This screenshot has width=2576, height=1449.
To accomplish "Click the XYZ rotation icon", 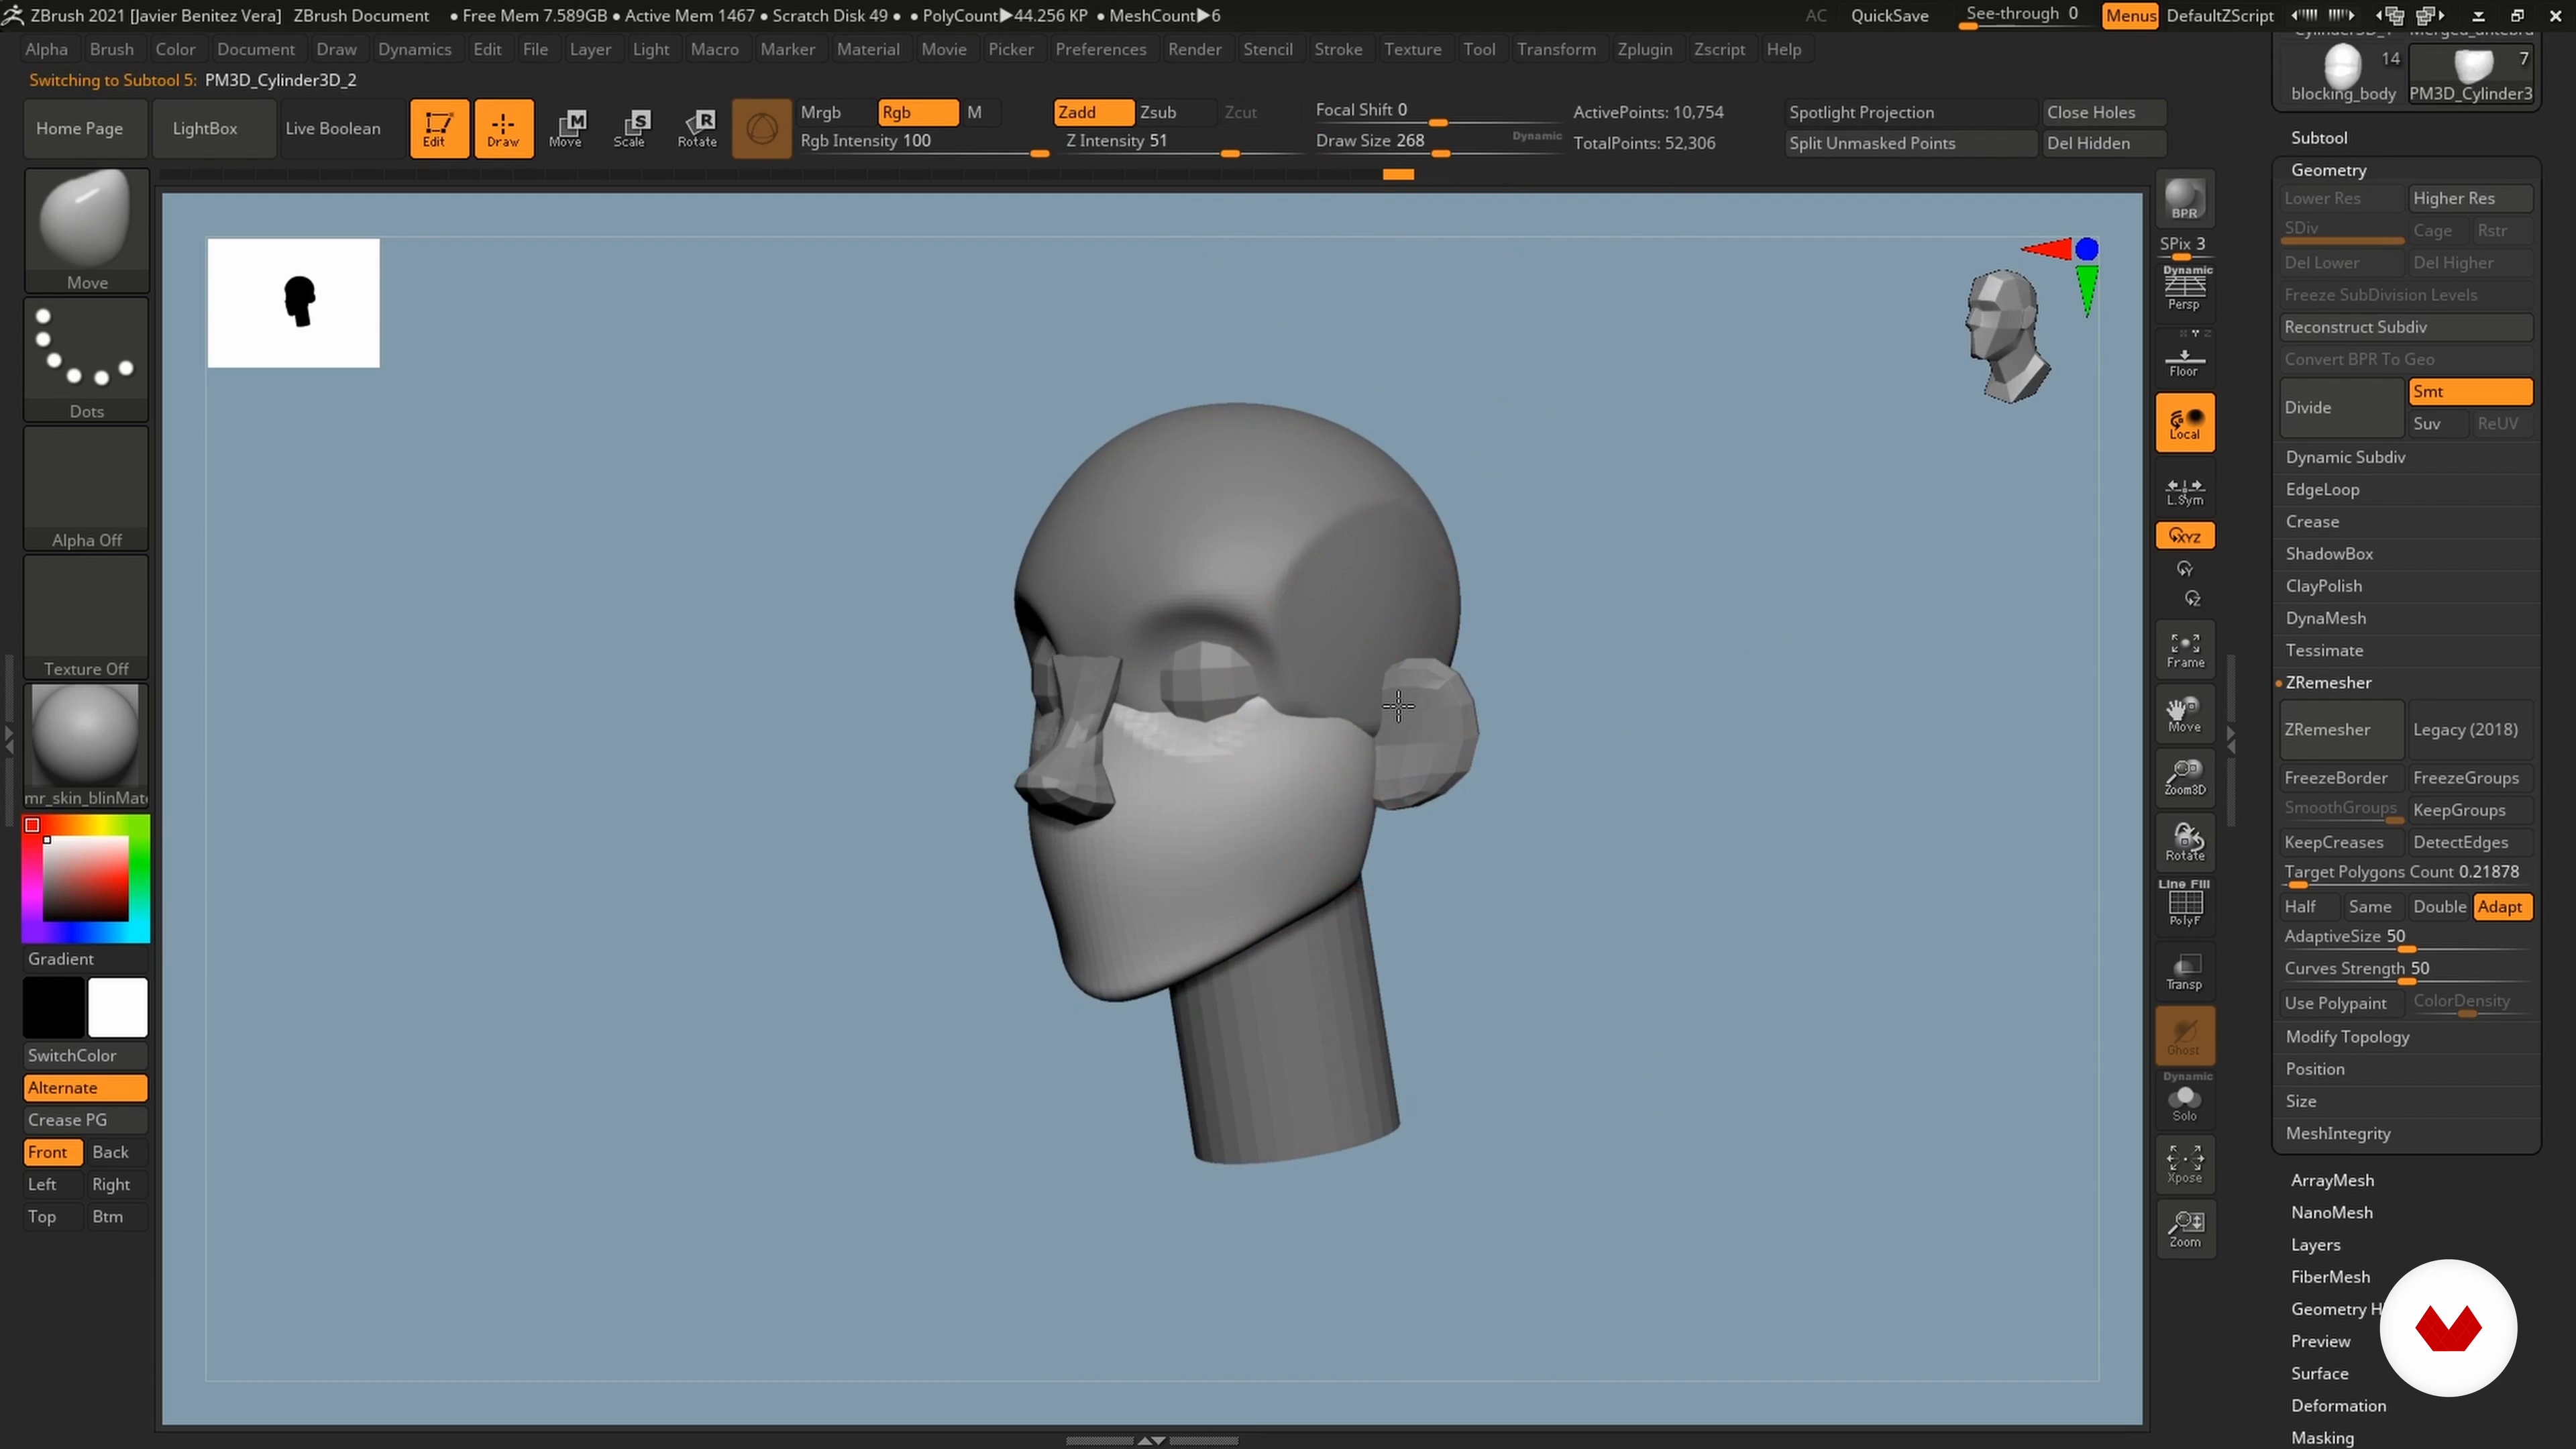I will click(x=2185, y=536).
